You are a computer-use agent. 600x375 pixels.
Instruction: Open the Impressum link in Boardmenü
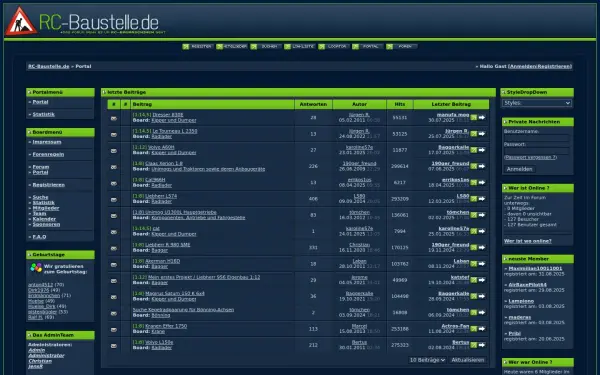click(47, 142)
